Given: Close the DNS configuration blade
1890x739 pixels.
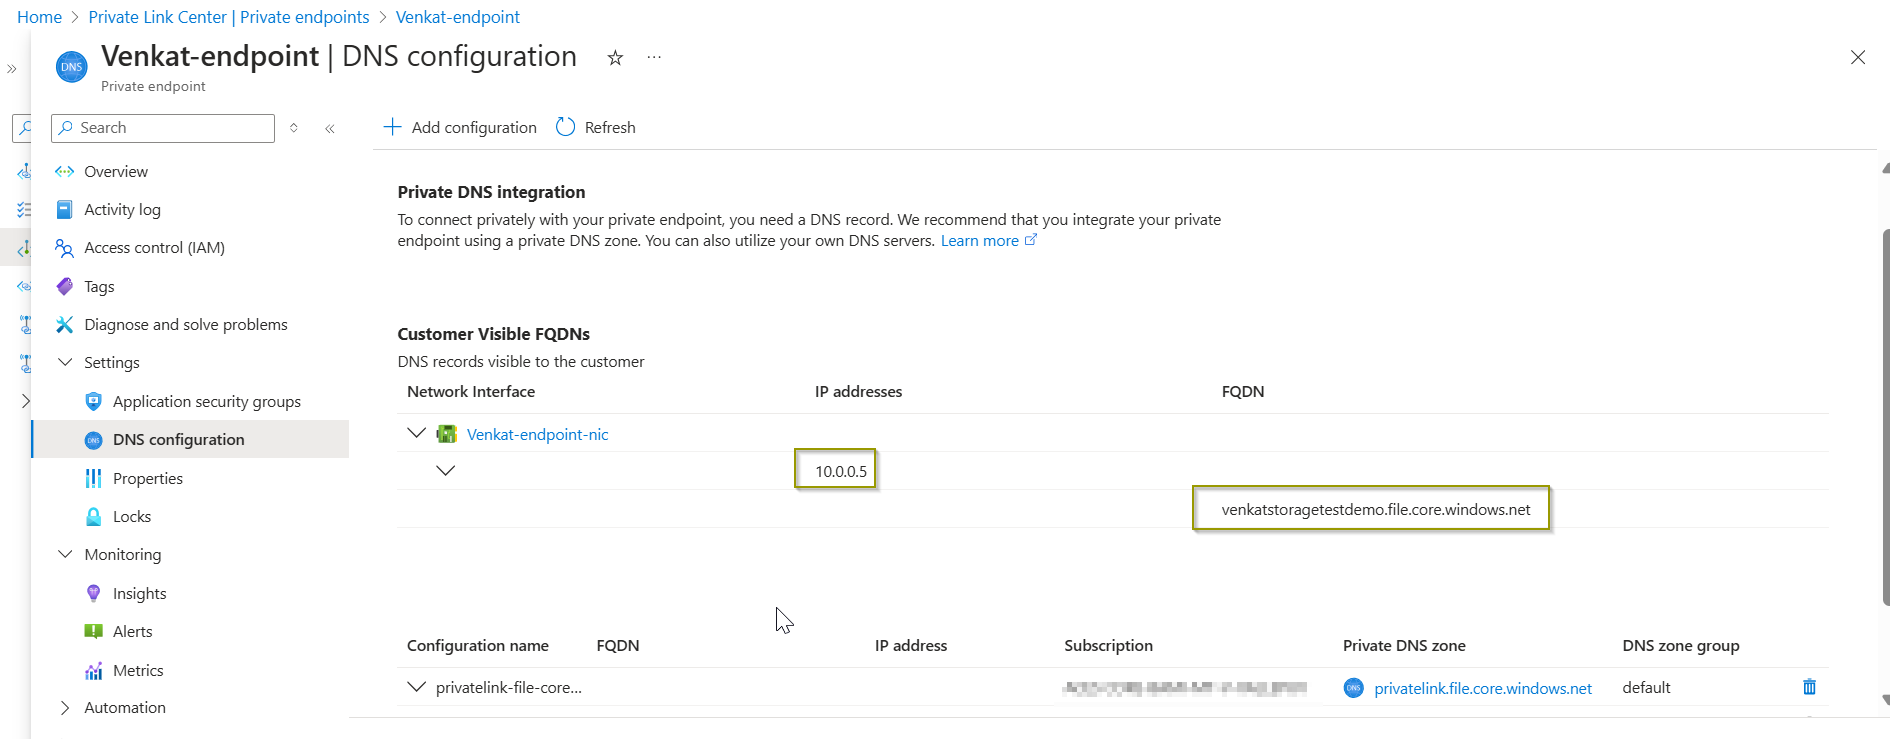Looking at the screenshot, I should (x=1858, y=57).
